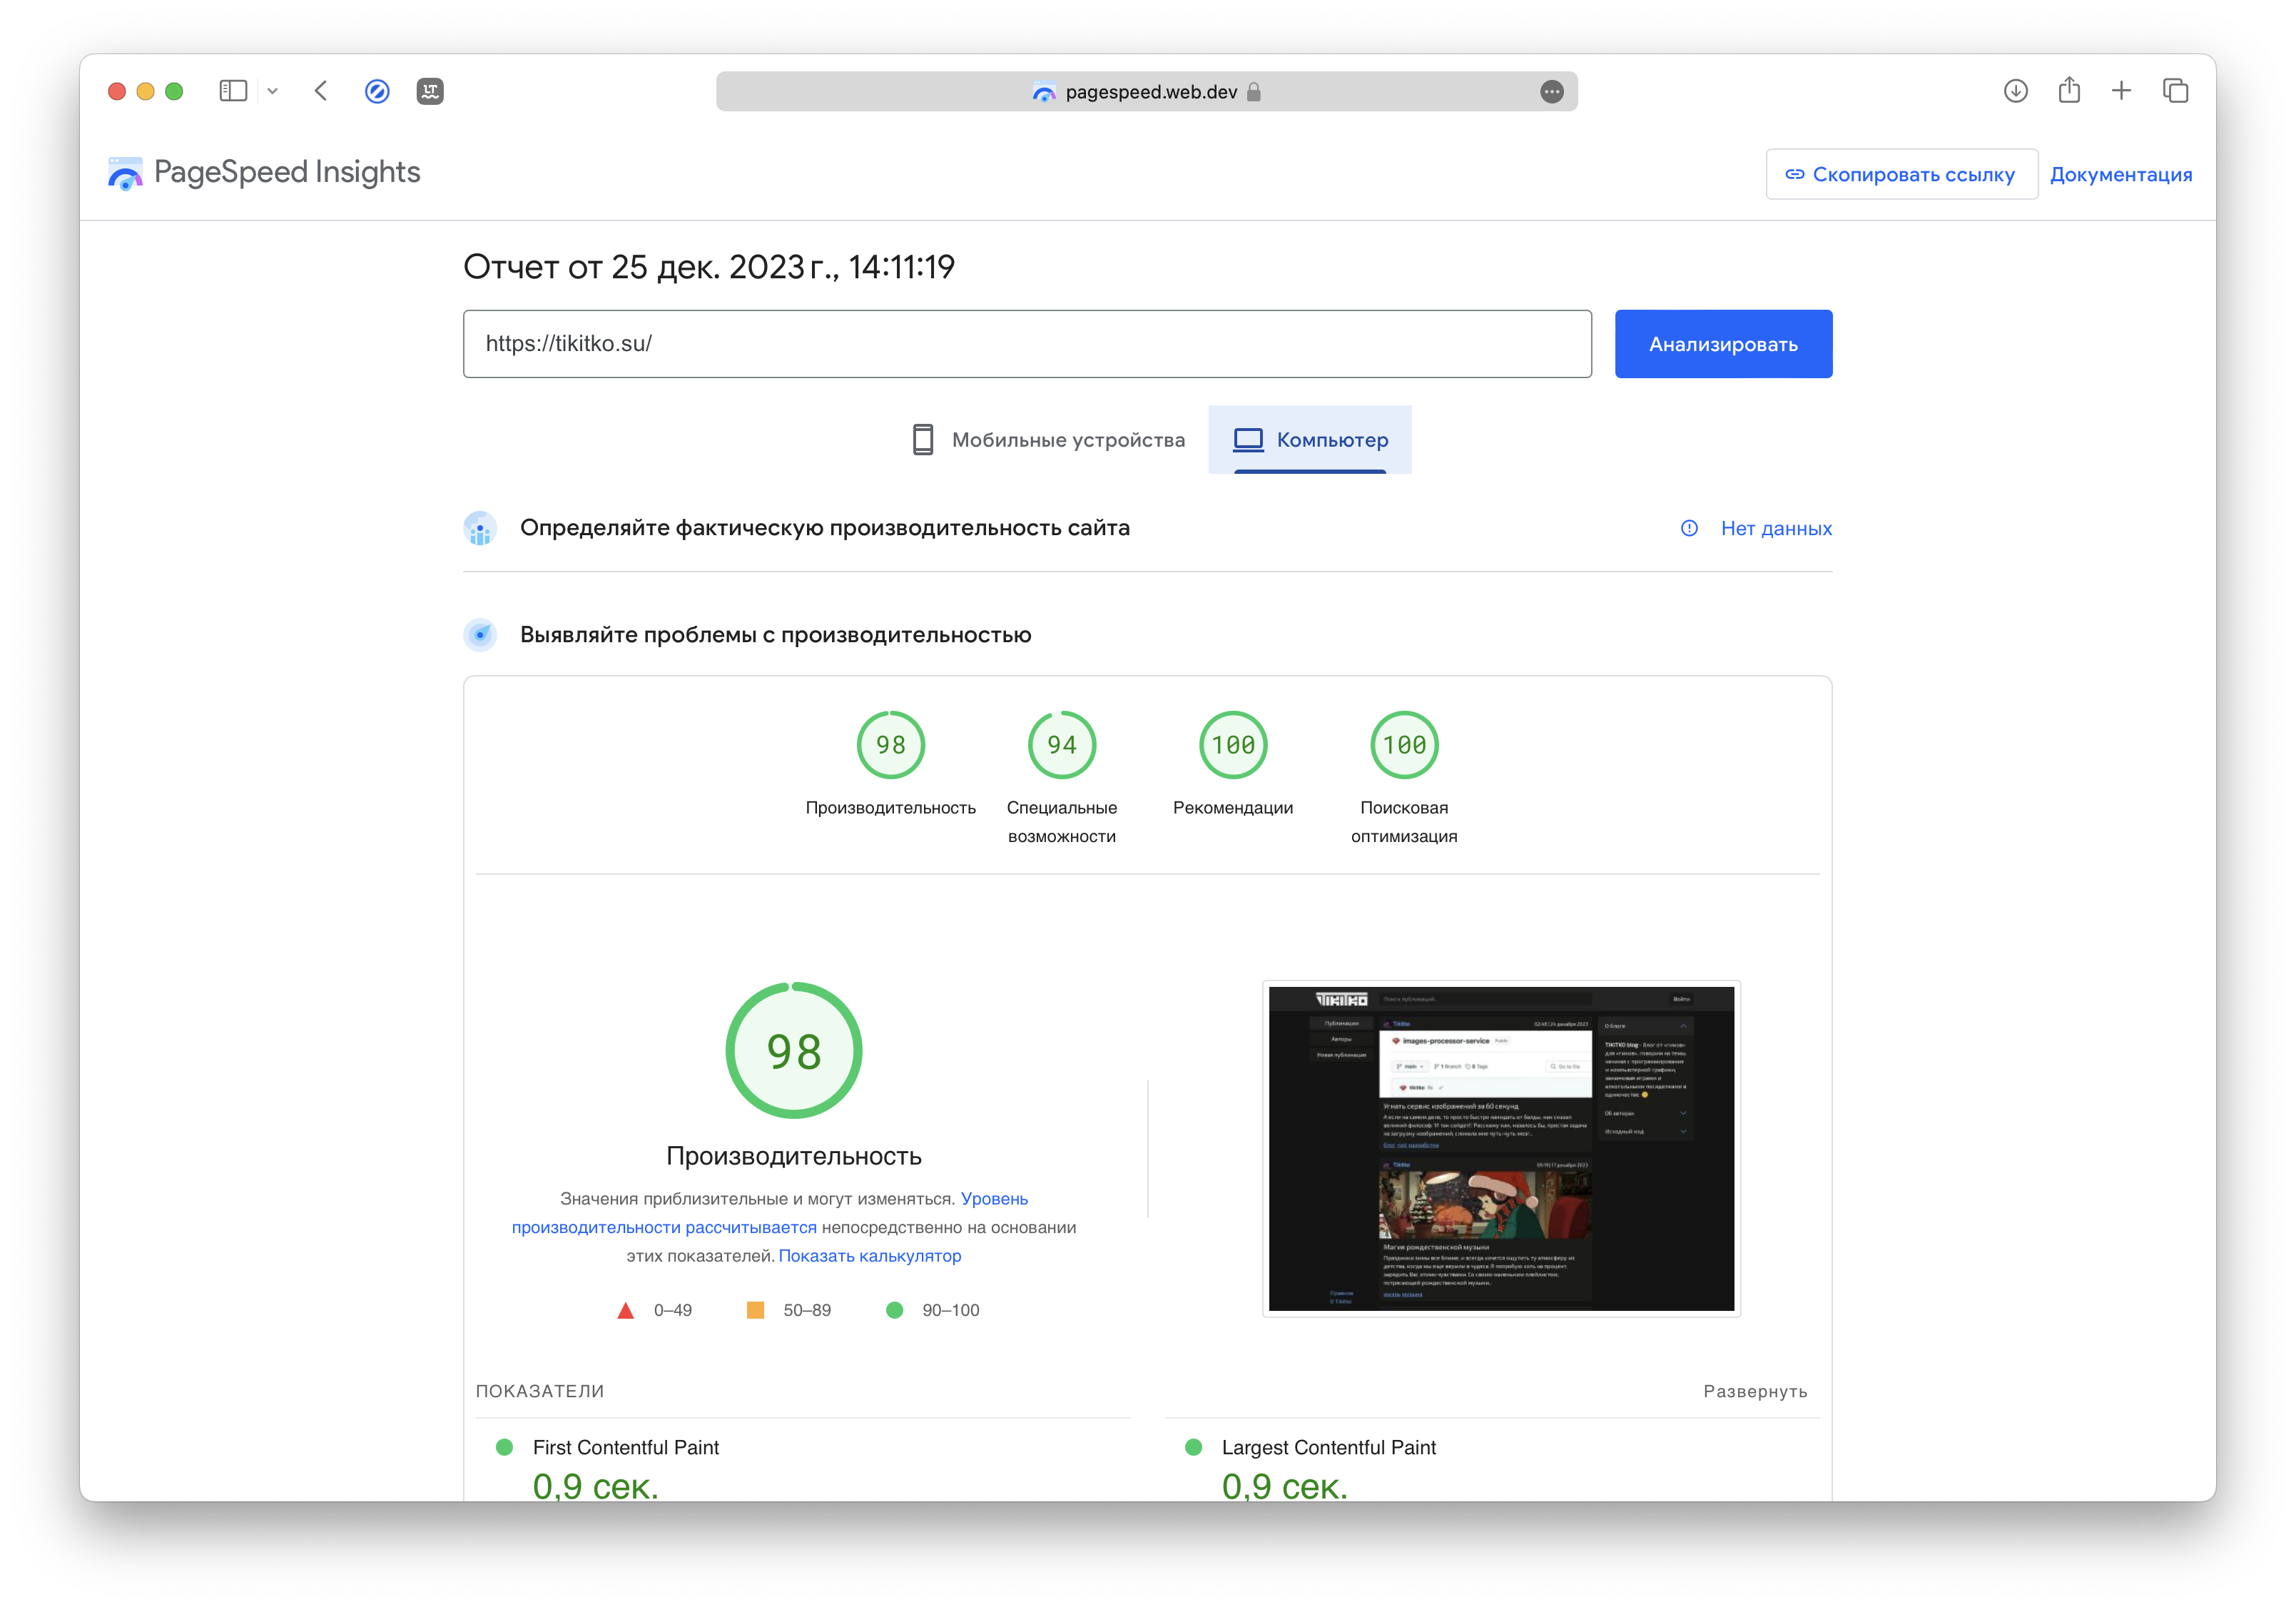The image size is (2296, 1607).
Task: Click the 94 accessibility score gauge
Action: (1061, 745)
